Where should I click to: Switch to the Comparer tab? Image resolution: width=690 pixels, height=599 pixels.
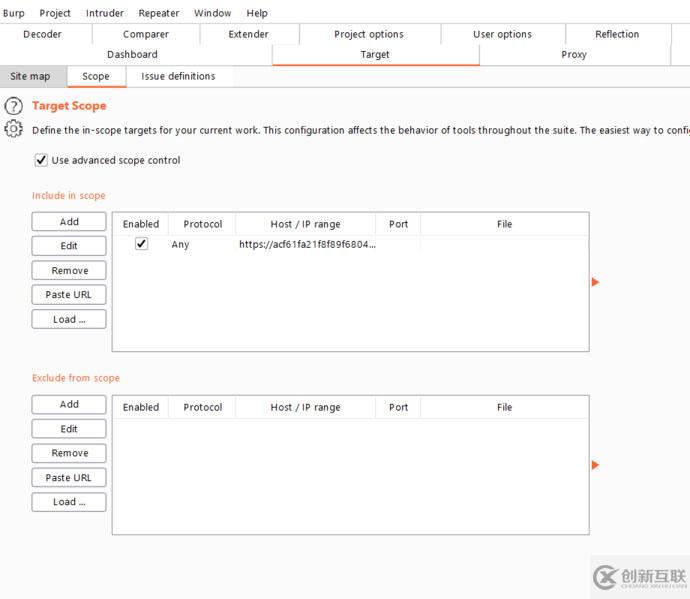[146, 34]
